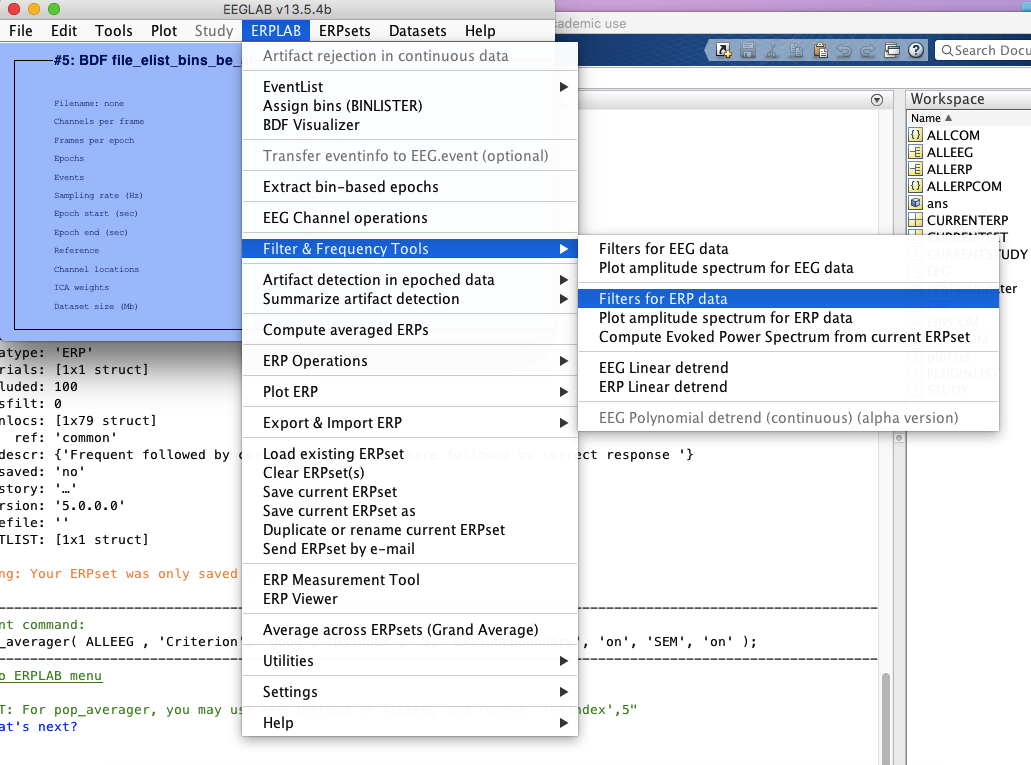Select Compute averaged ERPs
Image resolution: width=1031 pixels, height=765 pixels.
410,330
